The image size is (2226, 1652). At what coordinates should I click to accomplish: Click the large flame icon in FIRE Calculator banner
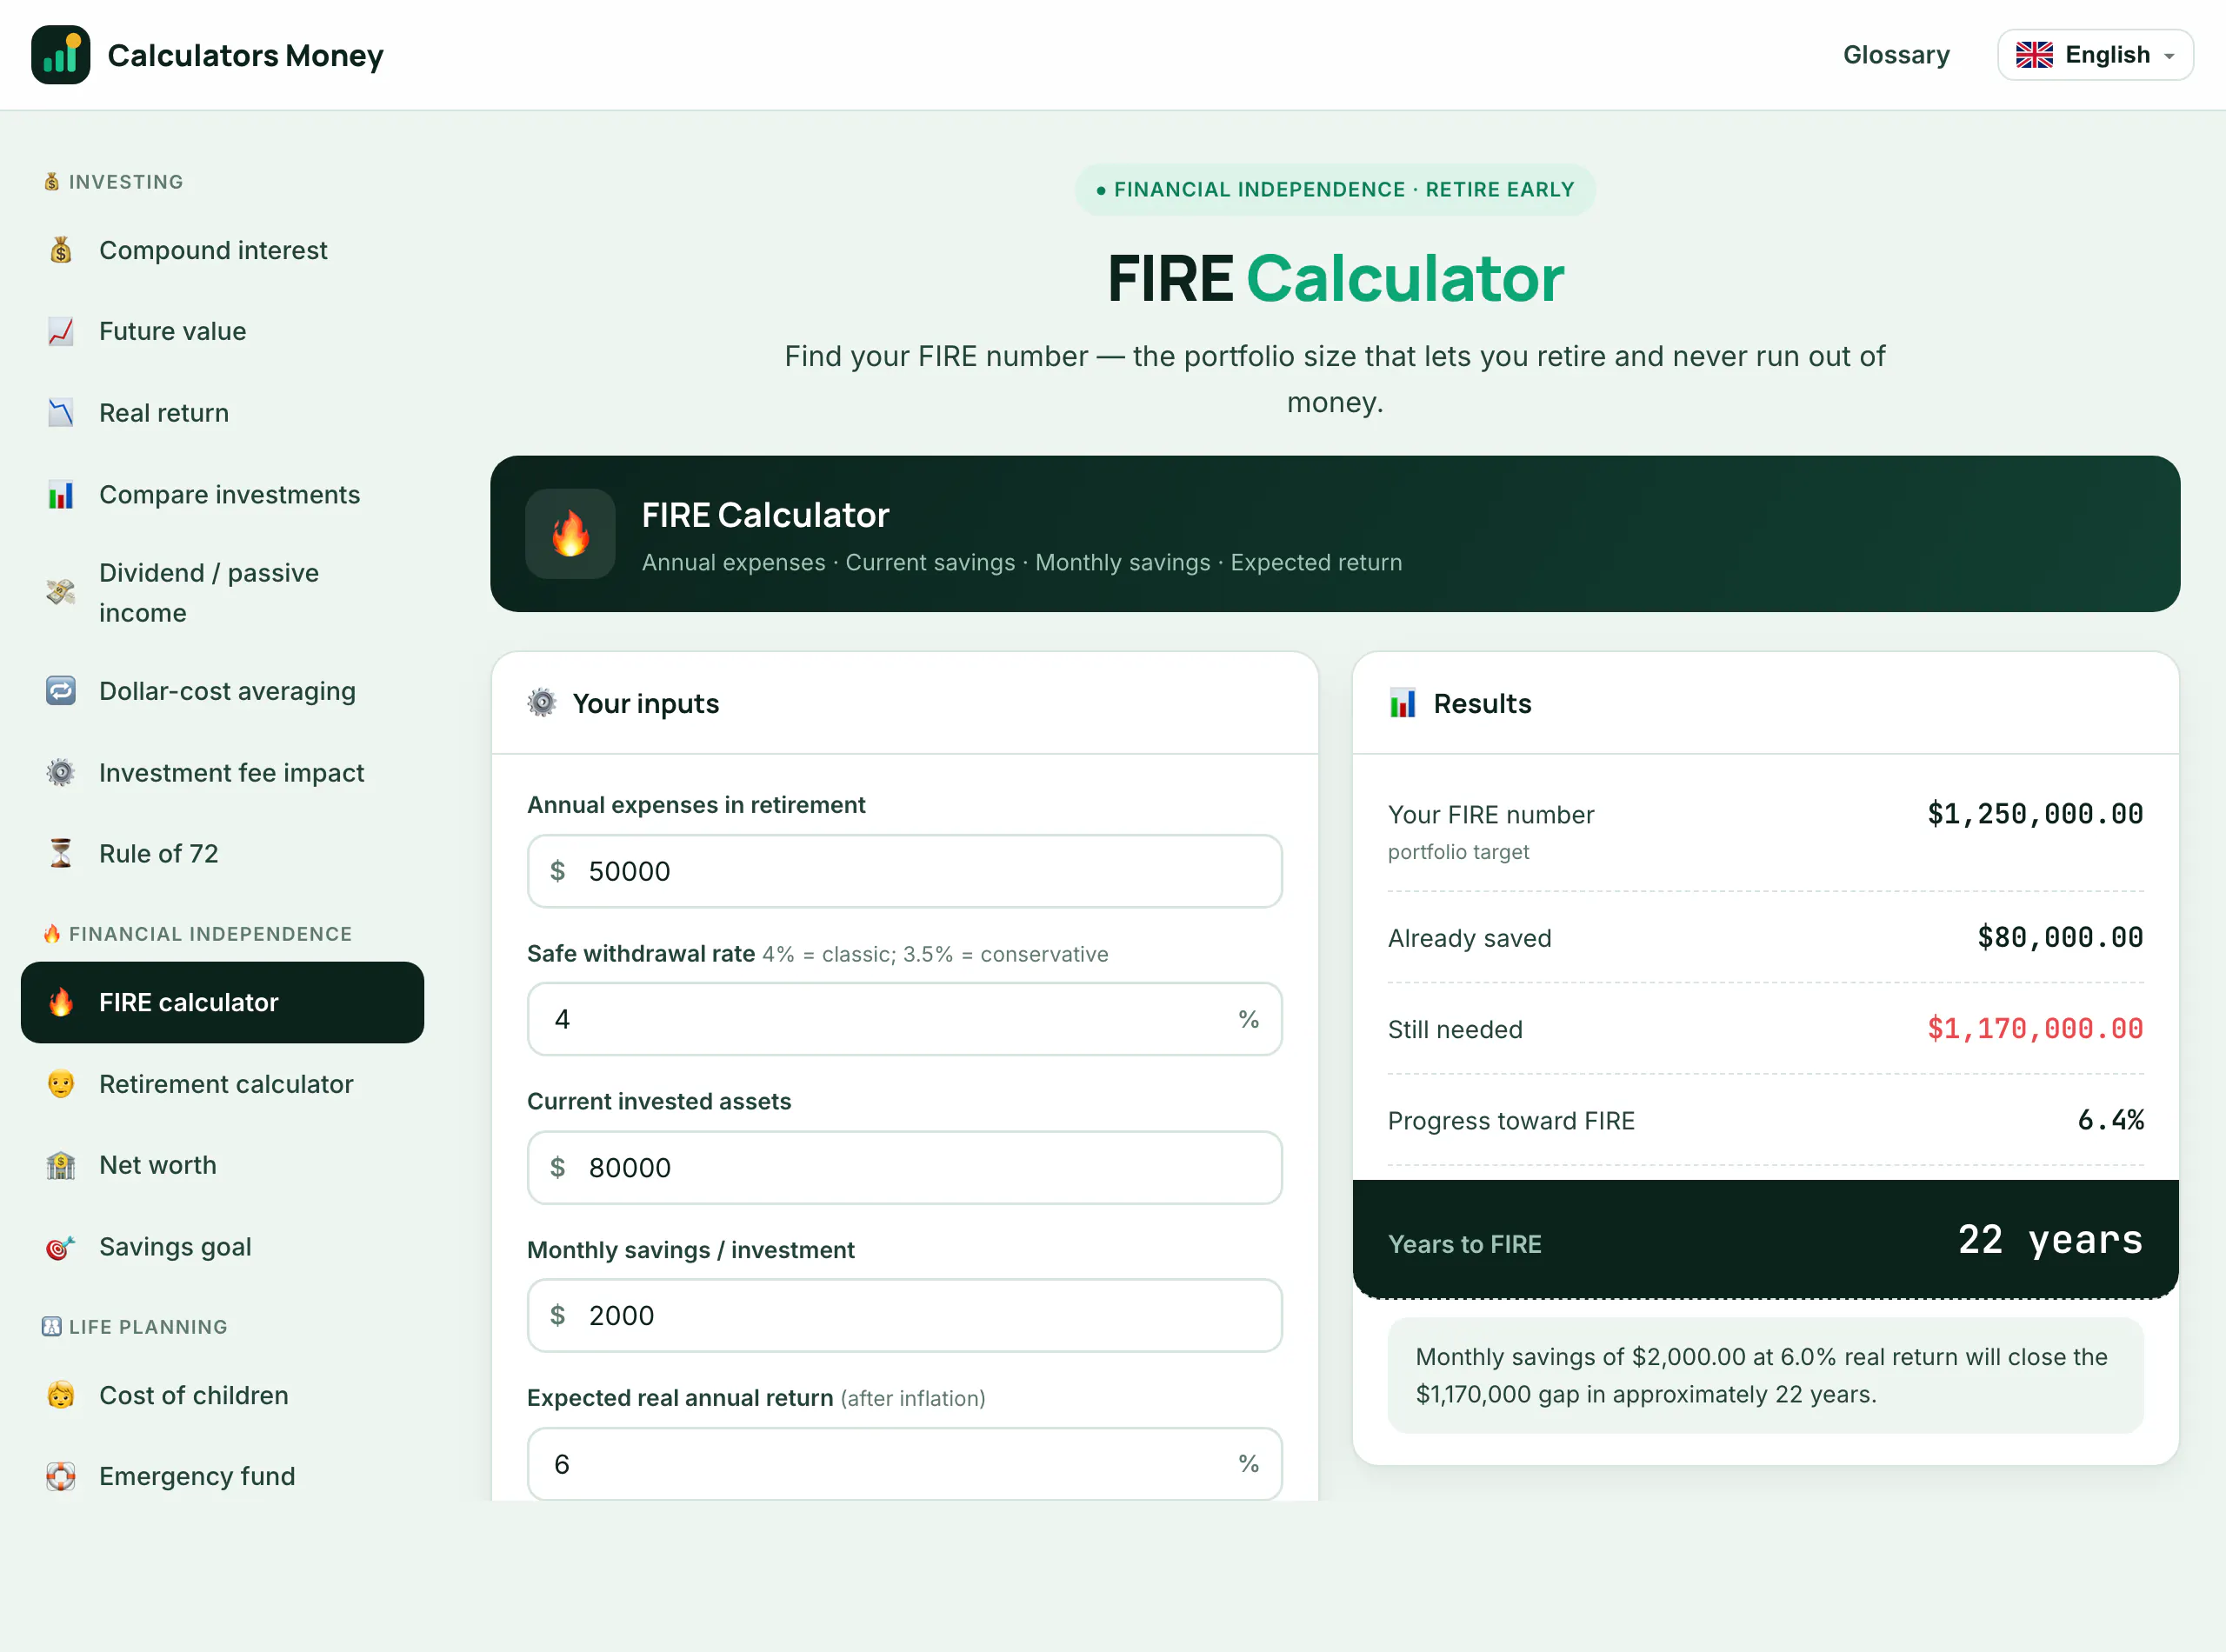(570, 534)
